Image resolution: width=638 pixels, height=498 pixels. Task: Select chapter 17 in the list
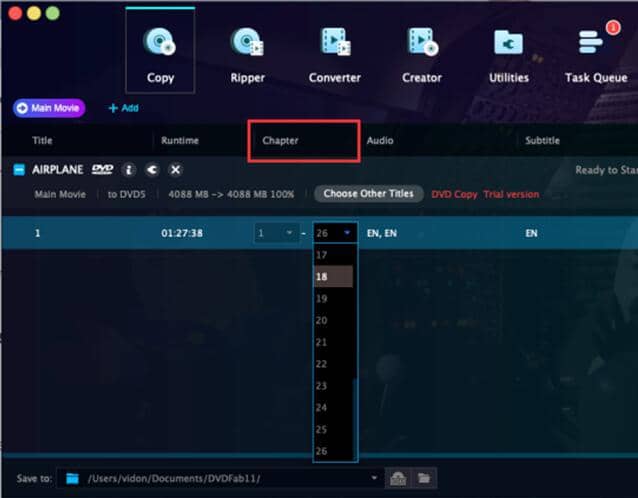[x=333, y=255]
